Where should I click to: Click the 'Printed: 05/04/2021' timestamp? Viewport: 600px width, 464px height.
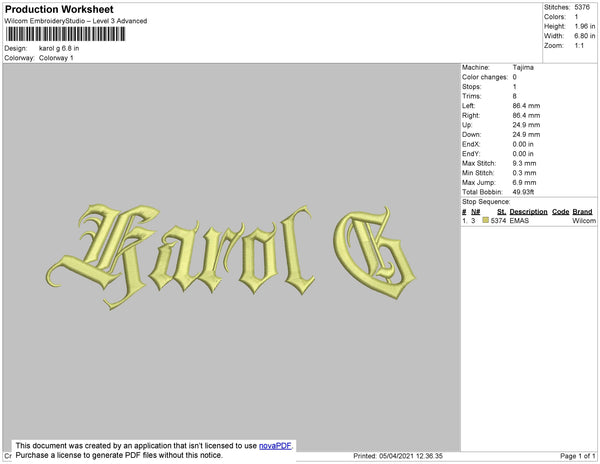point(398,456)
